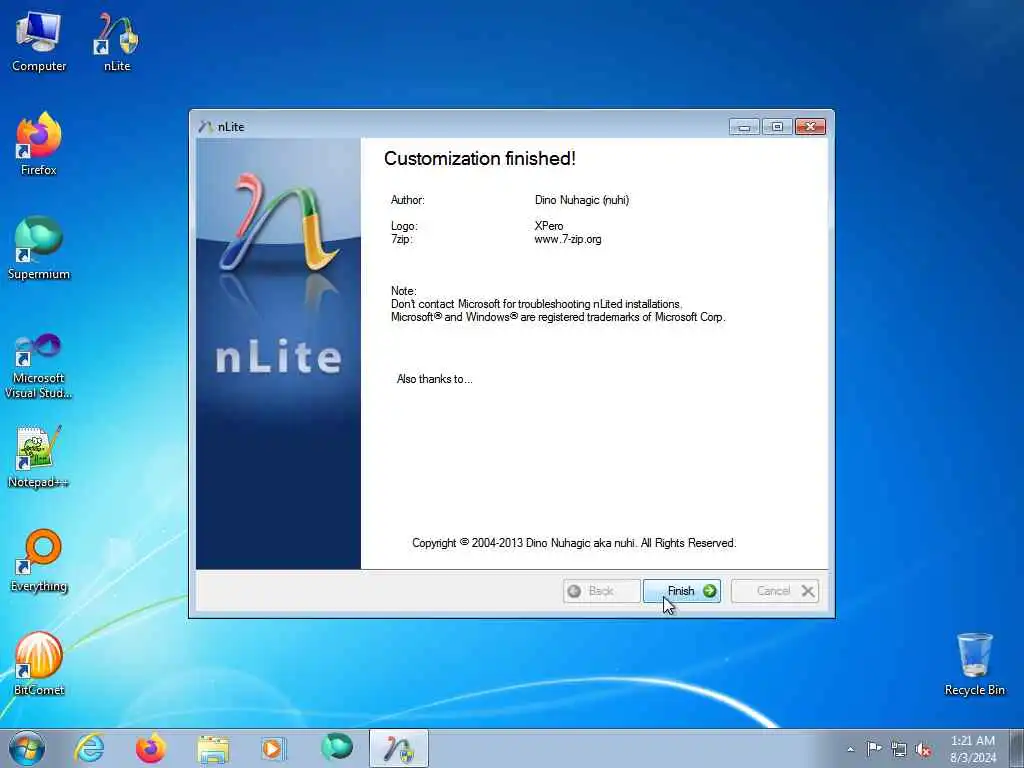Click the nLite taskbar button
Viewport: 1024px width, 768px height.
[398, 748]
